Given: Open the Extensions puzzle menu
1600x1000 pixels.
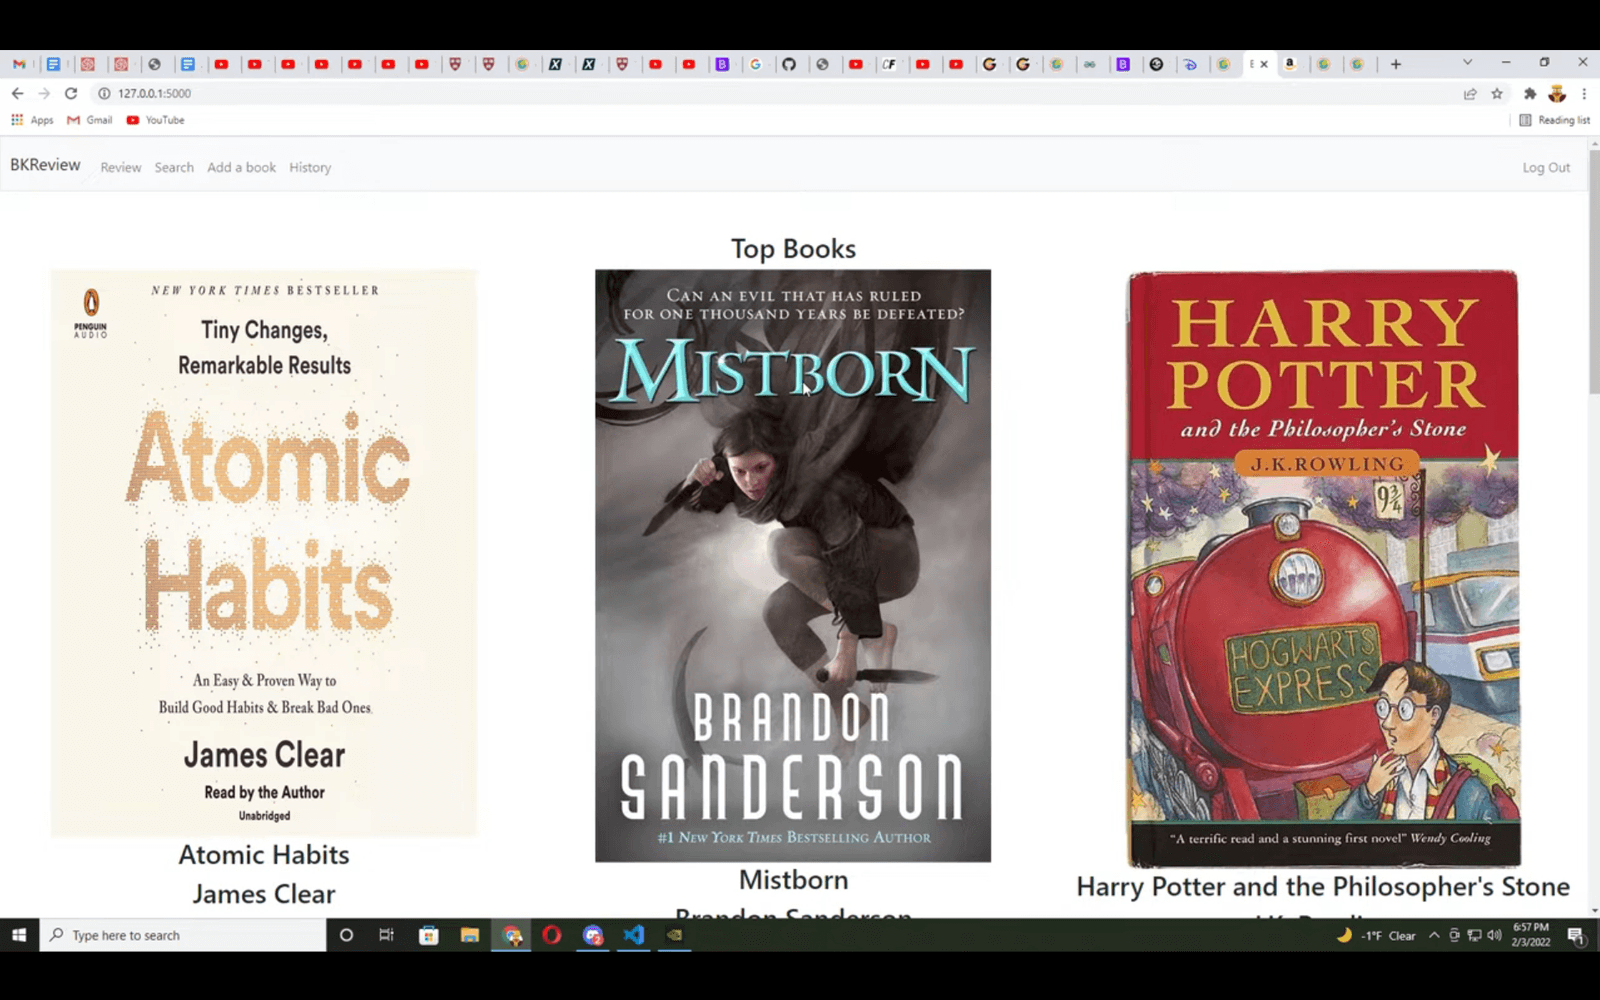Looking at the screenshot, I should pyautogui.click(x=1529, y=94).
